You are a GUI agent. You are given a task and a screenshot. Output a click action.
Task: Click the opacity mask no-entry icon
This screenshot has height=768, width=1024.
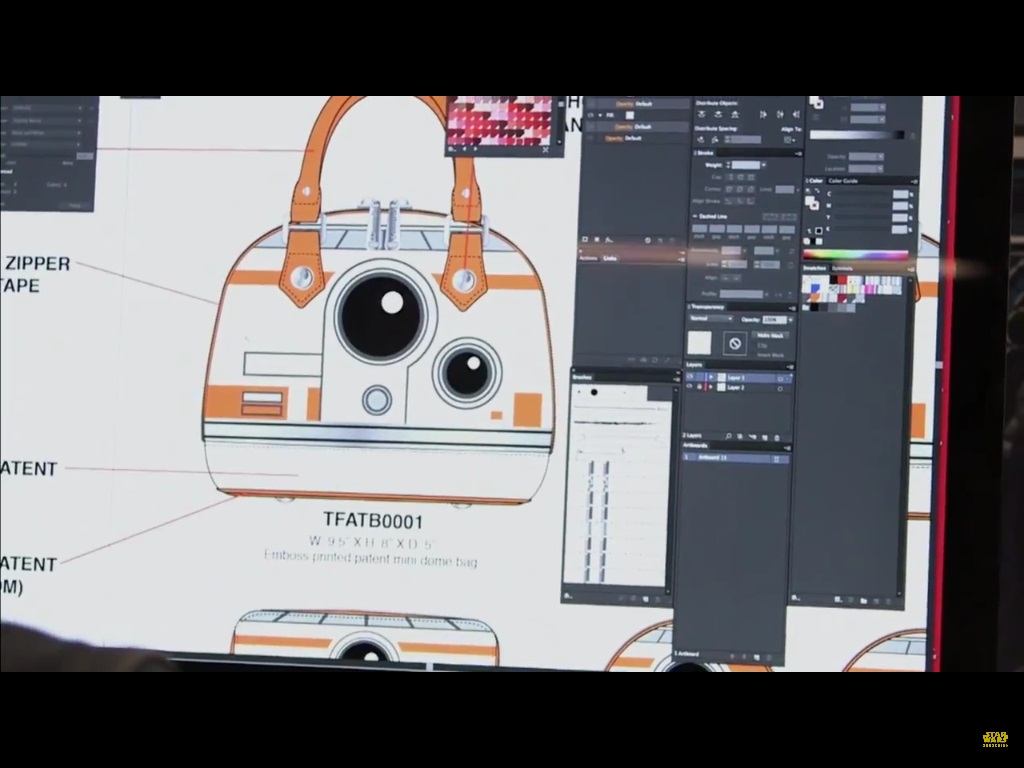735,343
